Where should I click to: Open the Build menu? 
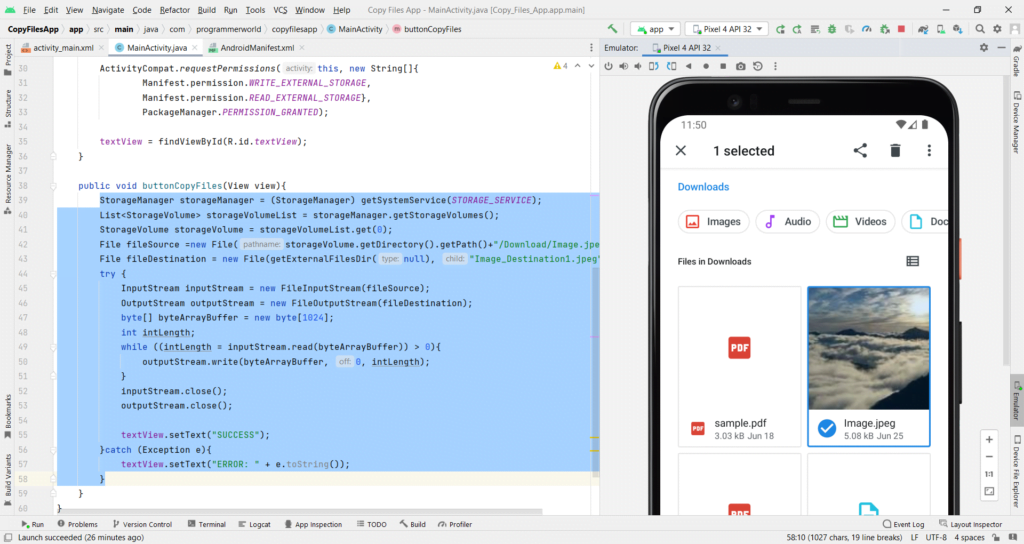(206, 10)
